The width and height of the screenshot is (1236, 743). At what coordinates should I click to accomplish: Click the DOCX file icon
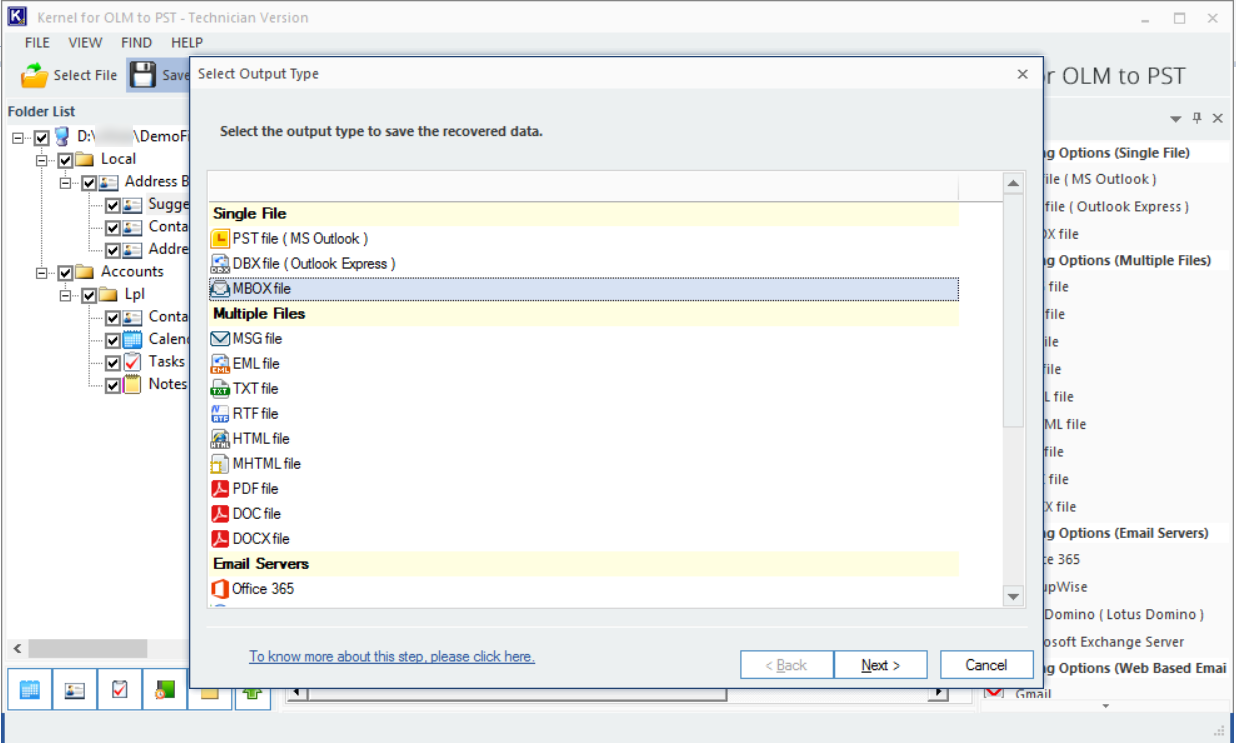(220, 539)
